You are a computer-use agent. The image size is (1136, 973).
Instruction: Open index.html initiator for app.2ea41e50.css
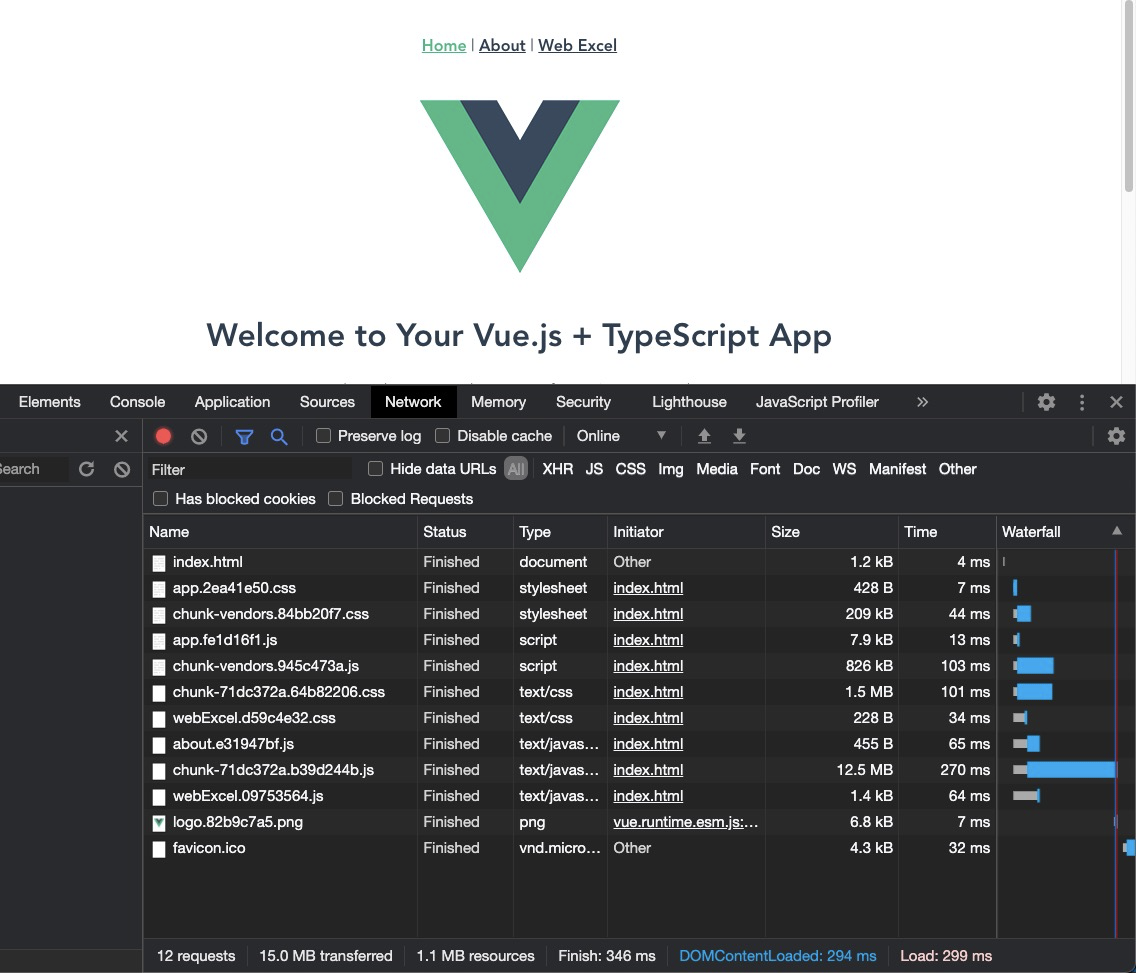(648, 588)
